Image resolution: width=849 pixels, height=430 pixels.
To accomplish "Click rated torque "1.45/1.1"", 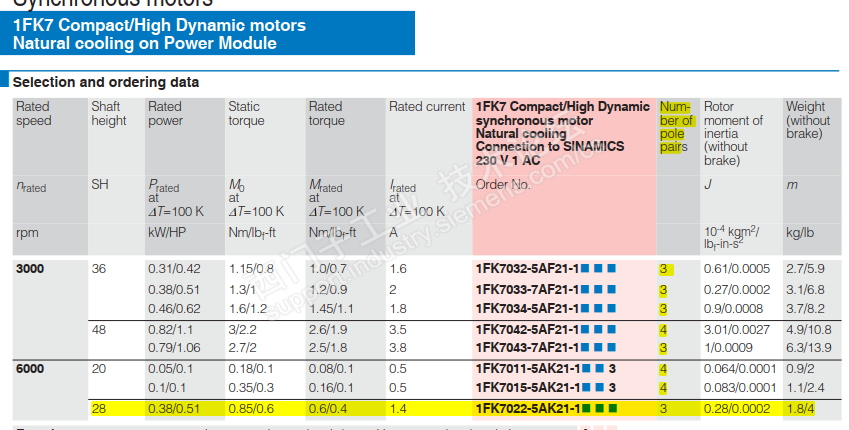I will [331, 309].
